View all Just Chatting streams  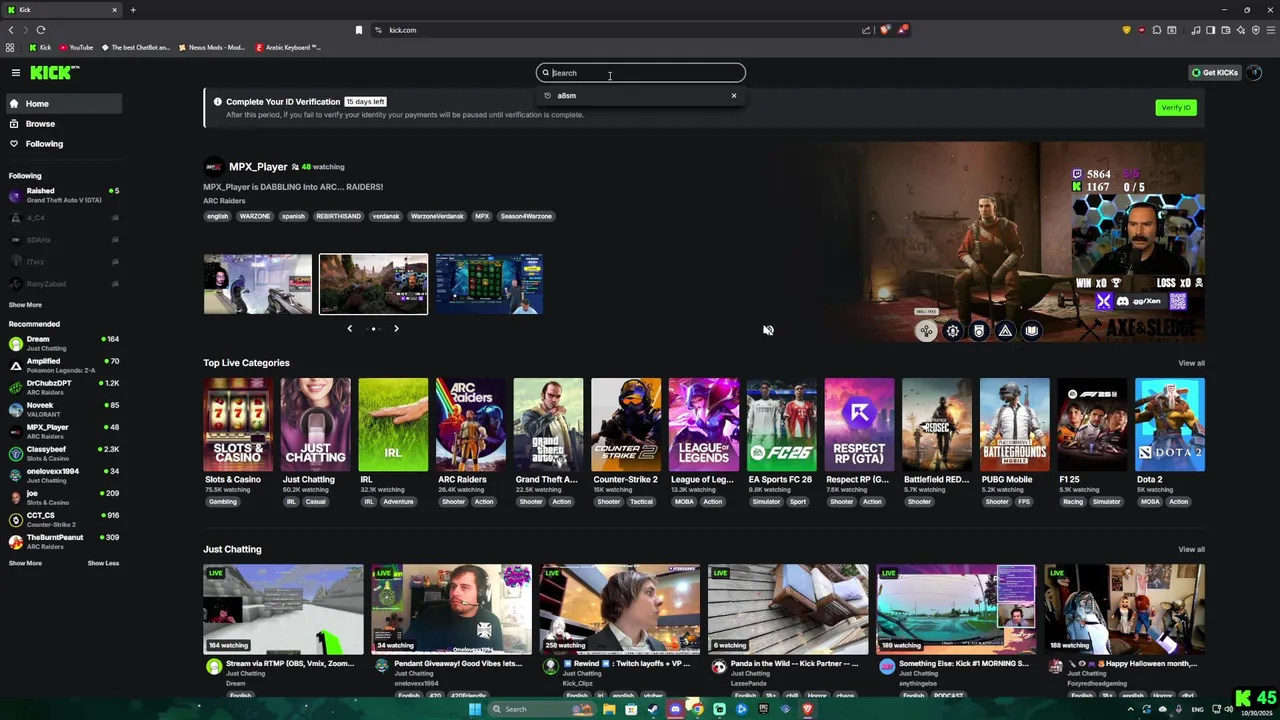pos(1191,549)
